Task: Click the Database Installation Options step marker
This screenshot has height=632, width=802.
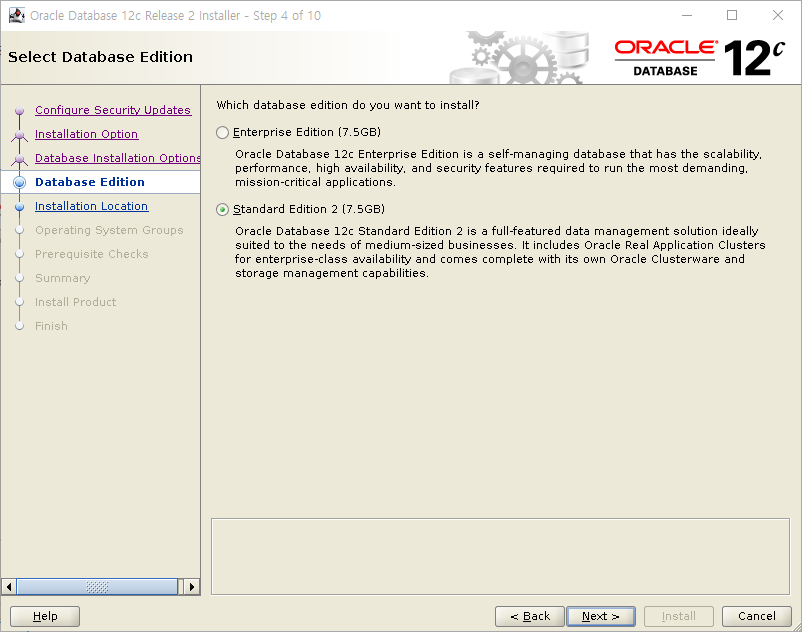Action: point(19,159)
